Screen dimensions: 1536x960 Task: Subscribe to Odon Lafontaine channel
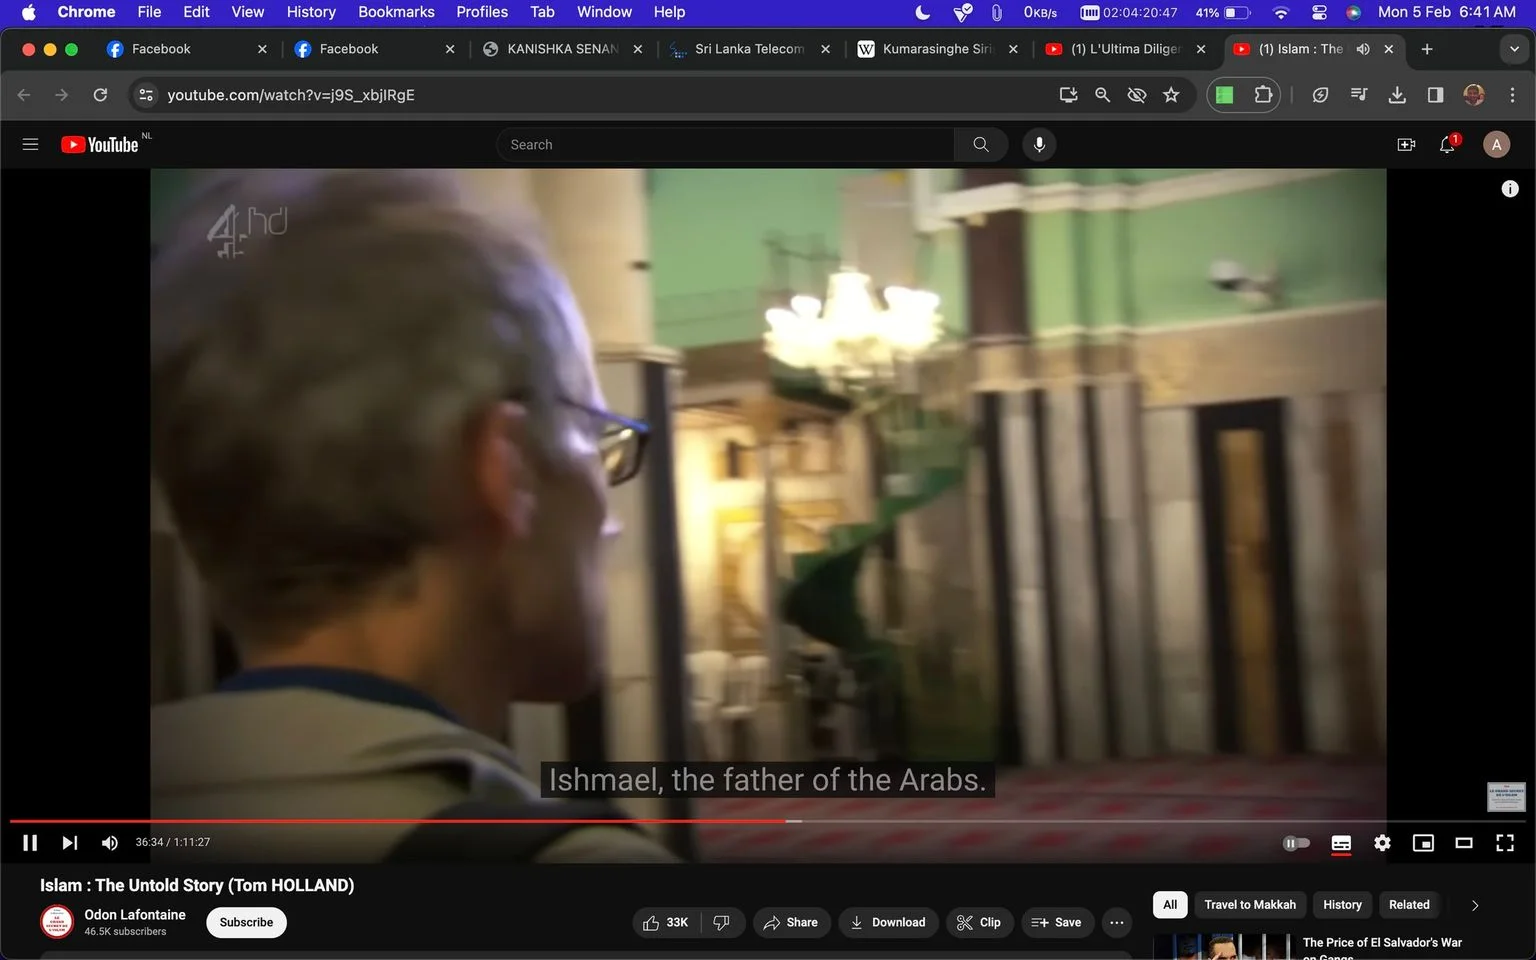tap(246, 922)
